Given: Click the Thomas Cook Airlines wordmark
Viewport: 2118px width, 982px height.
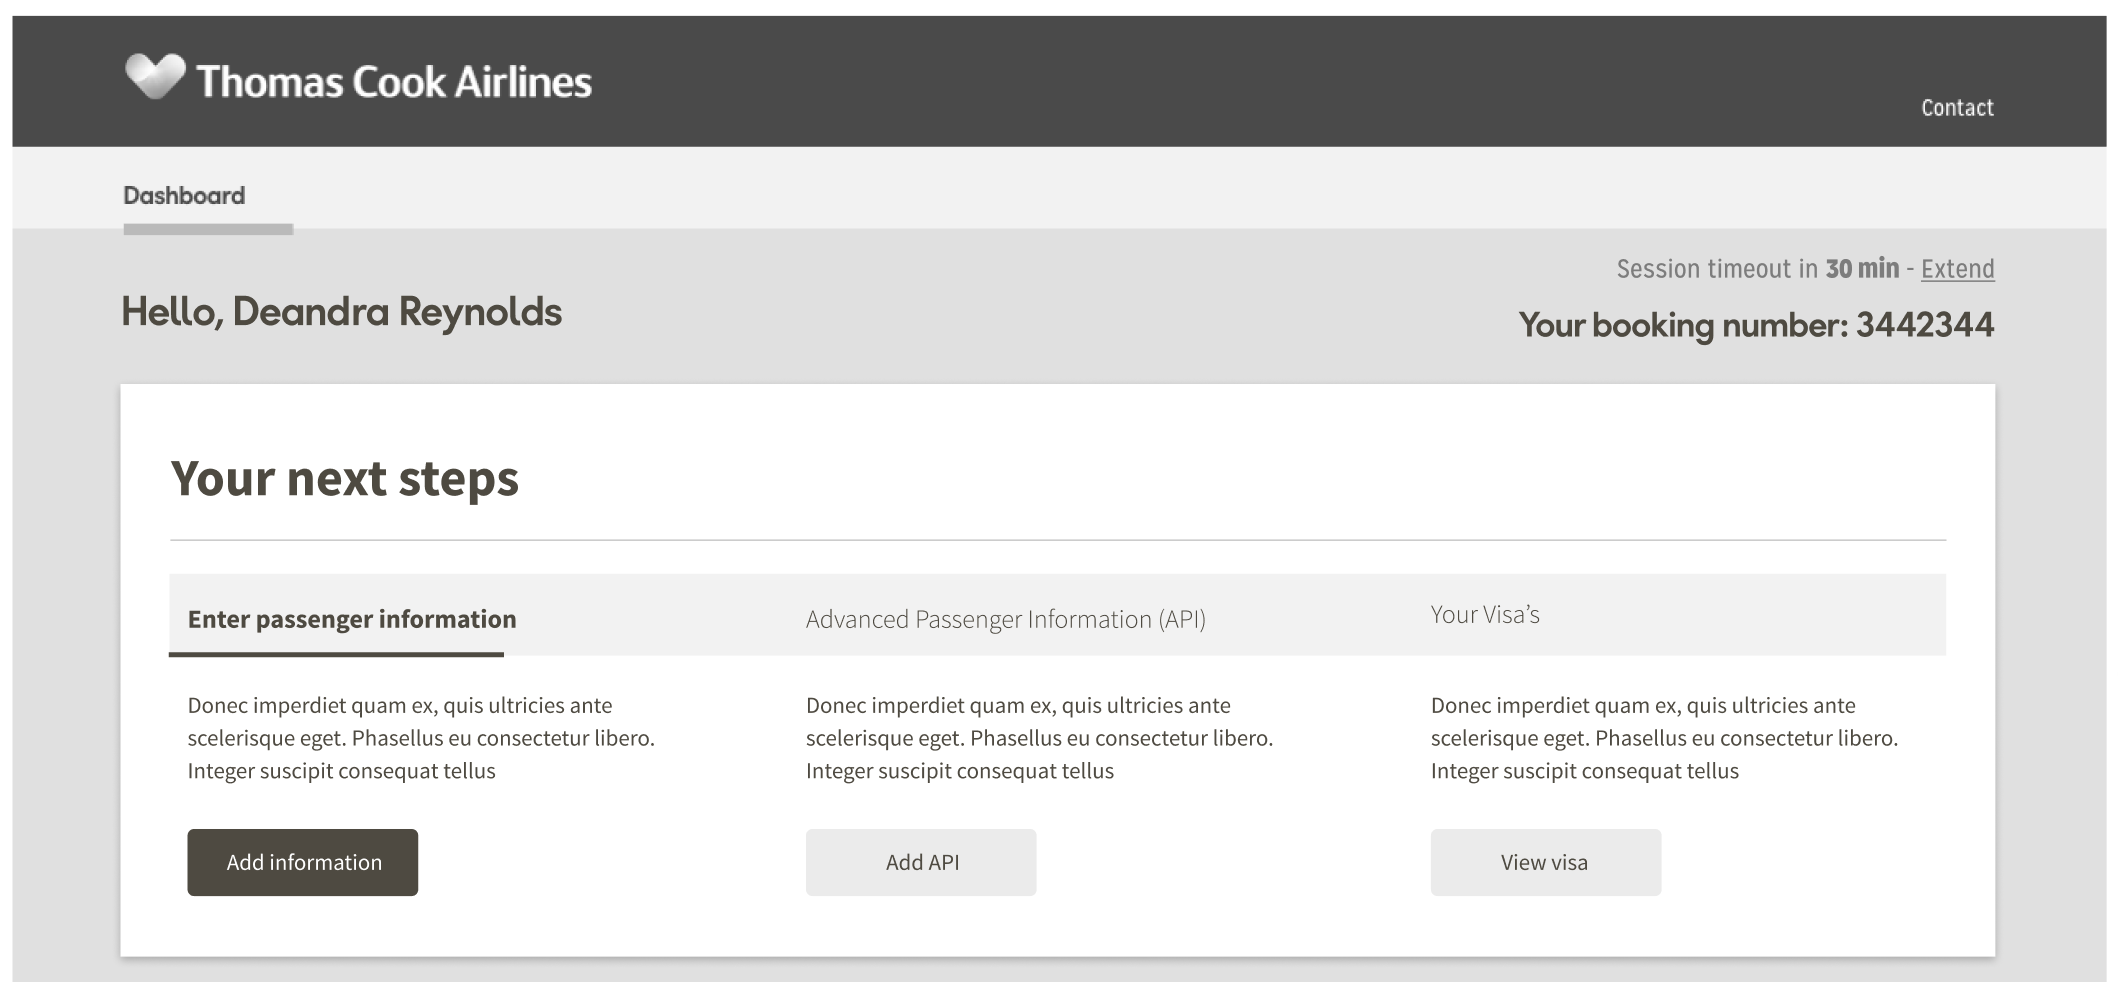Looking at the screenshot, I should pyautogui.click(x=394, y=82).
